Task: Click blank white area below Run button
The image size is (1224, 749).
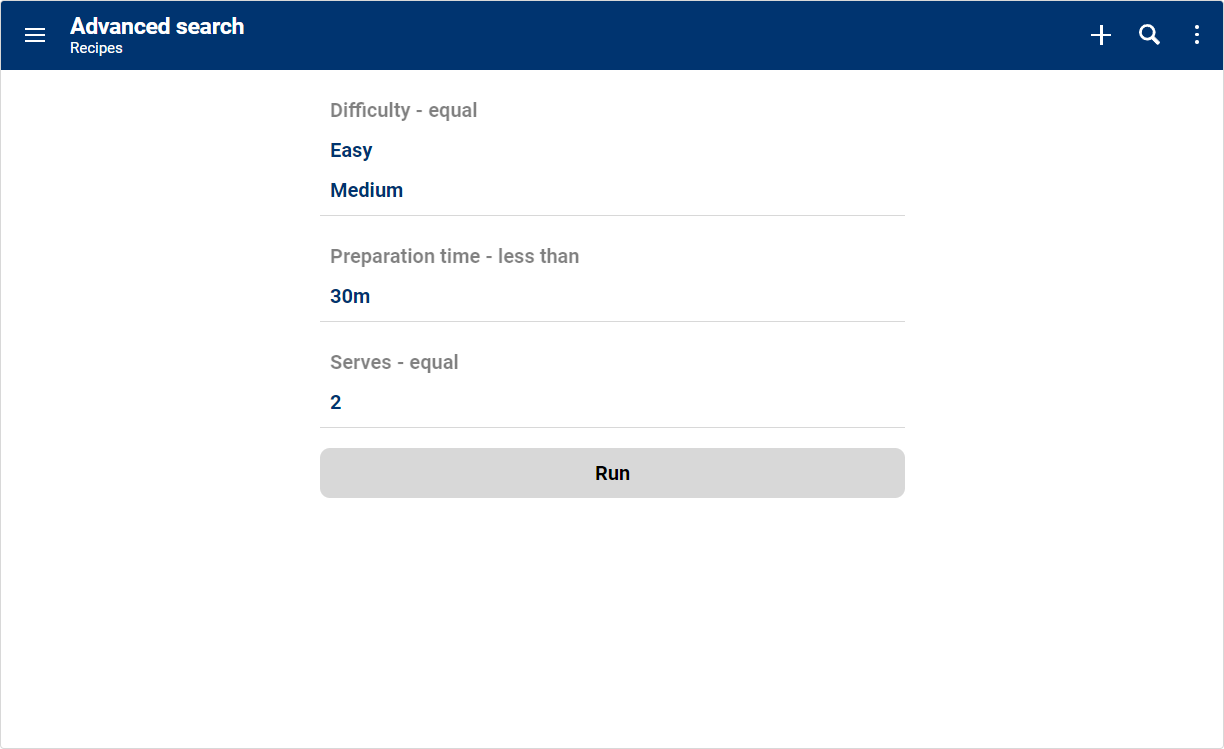Action: point(612,620)
